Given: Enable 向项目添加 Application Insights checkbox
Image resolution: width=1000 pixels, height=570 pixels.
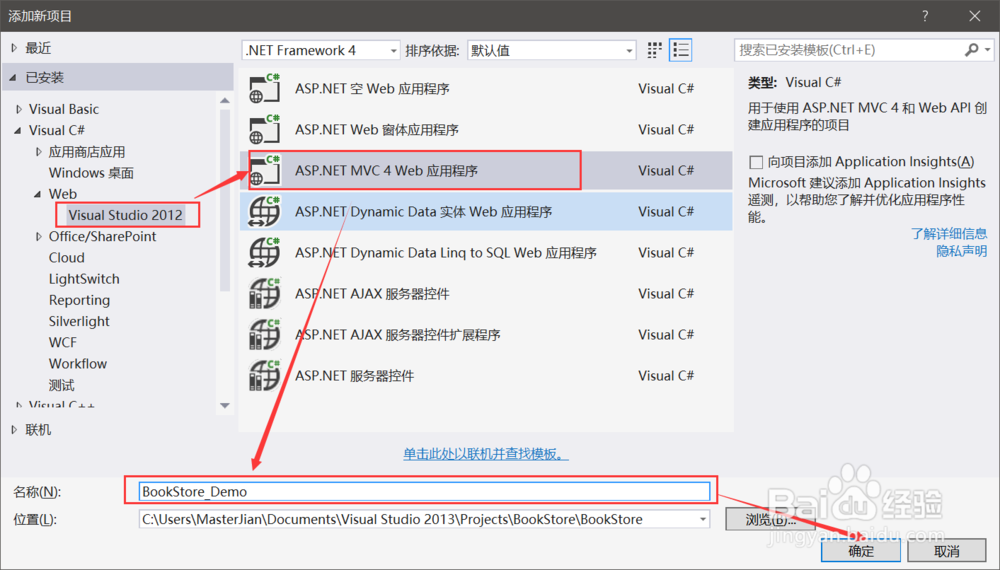Looking at the screenshot, I should 756,162.
